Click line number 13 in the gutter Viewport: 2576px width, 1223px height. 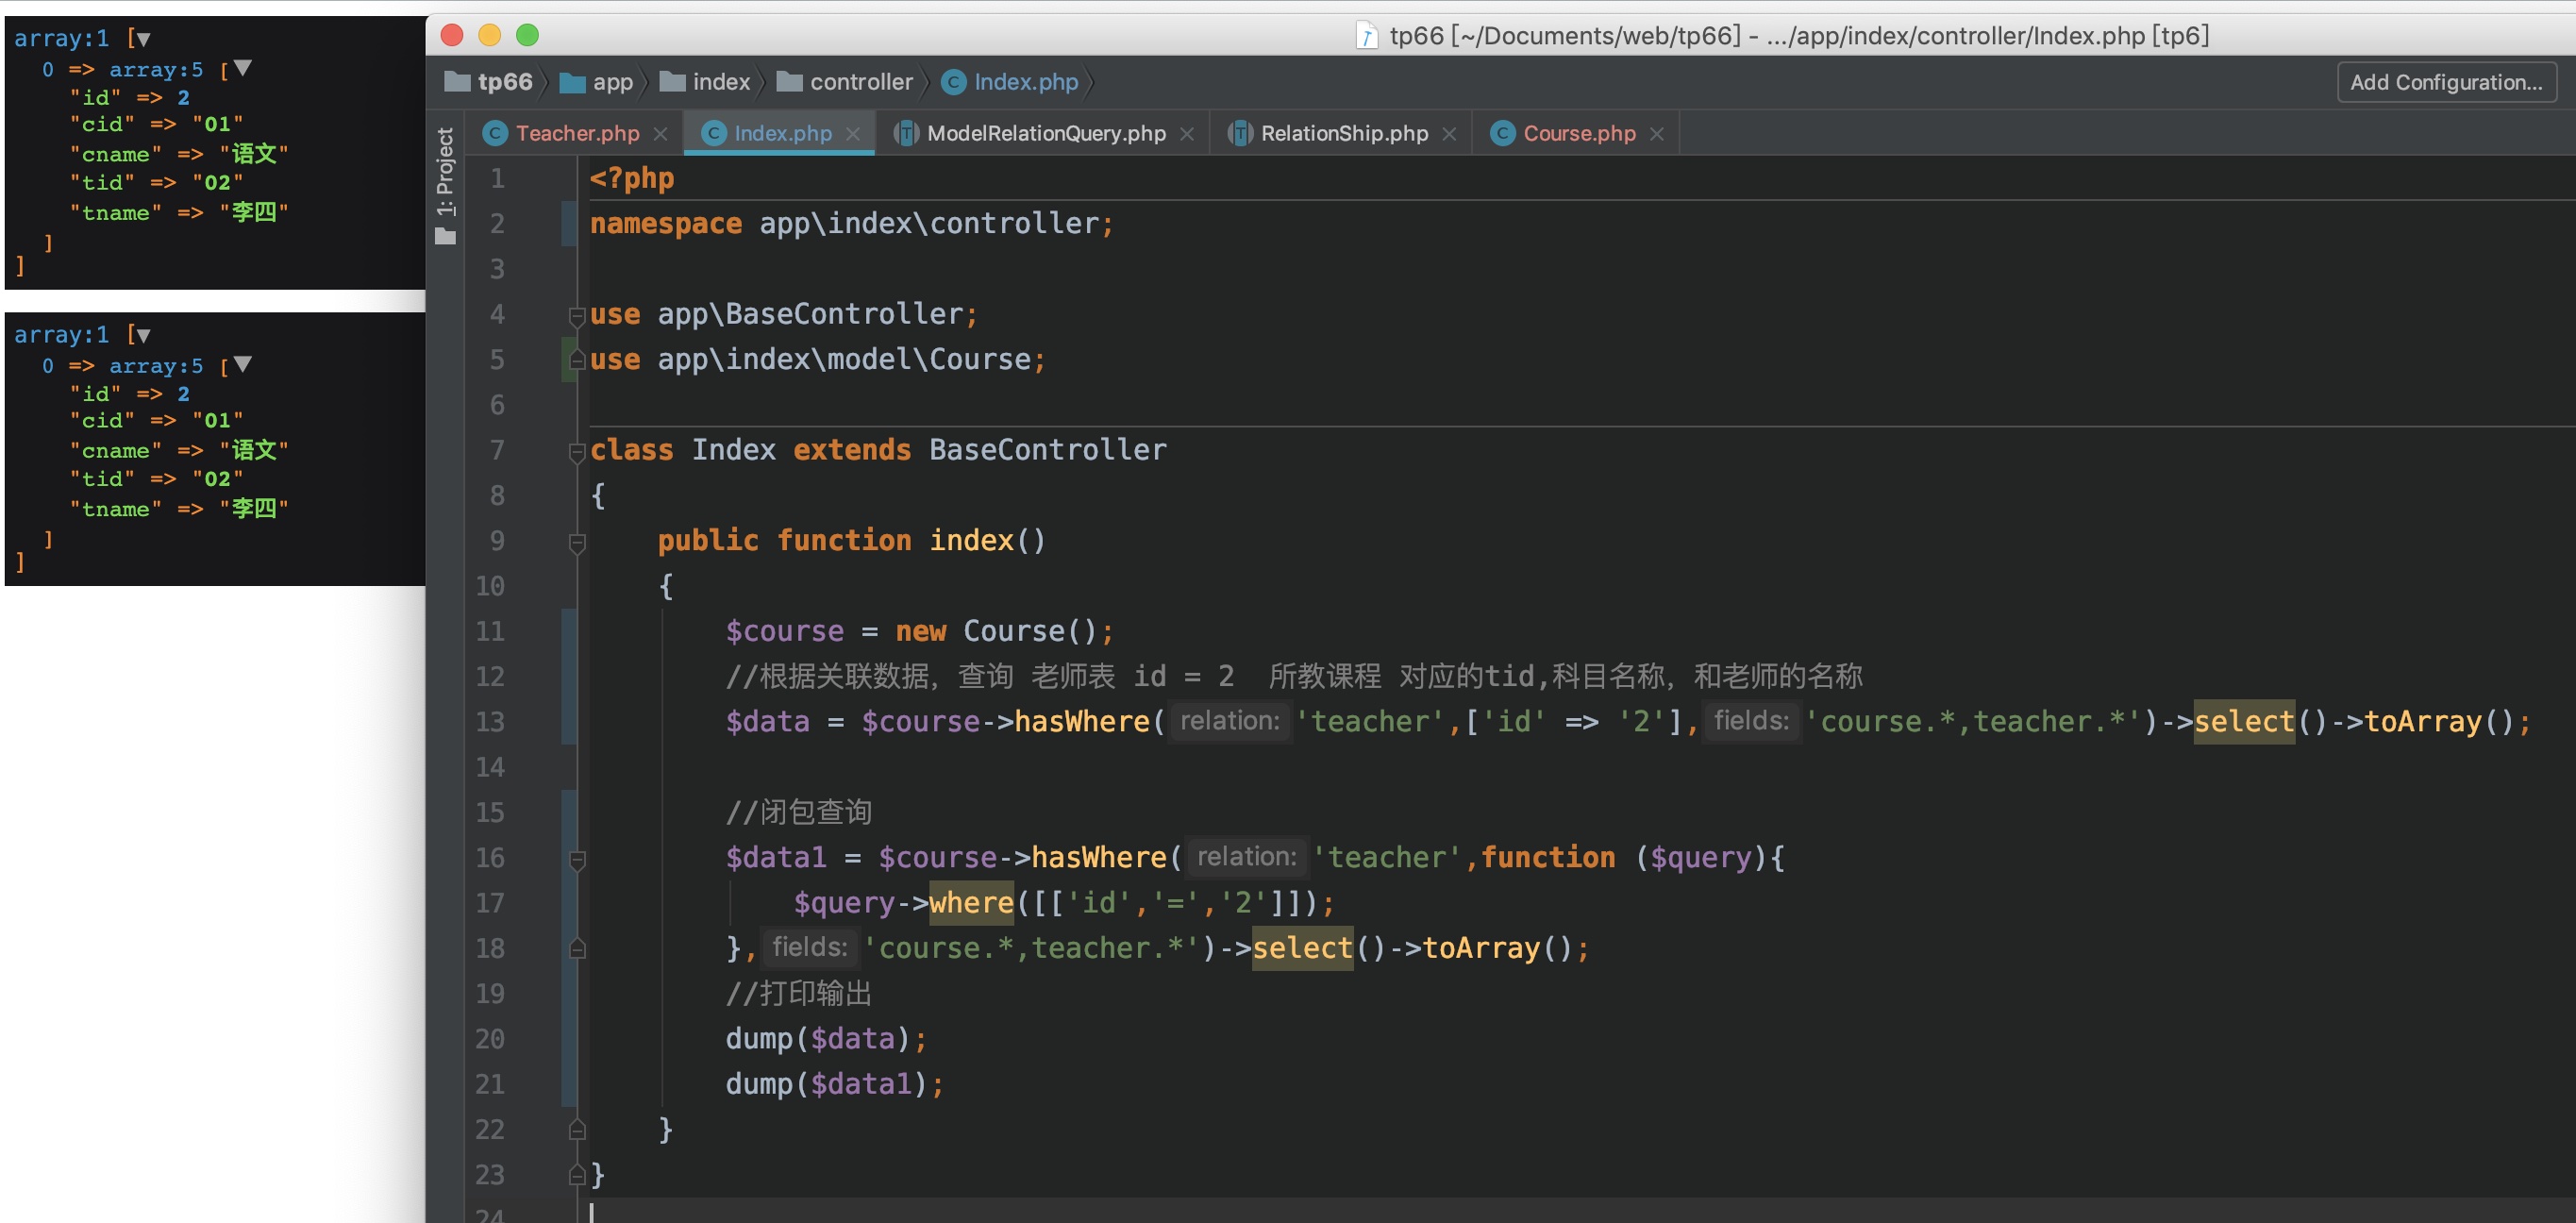click(489, 722)
